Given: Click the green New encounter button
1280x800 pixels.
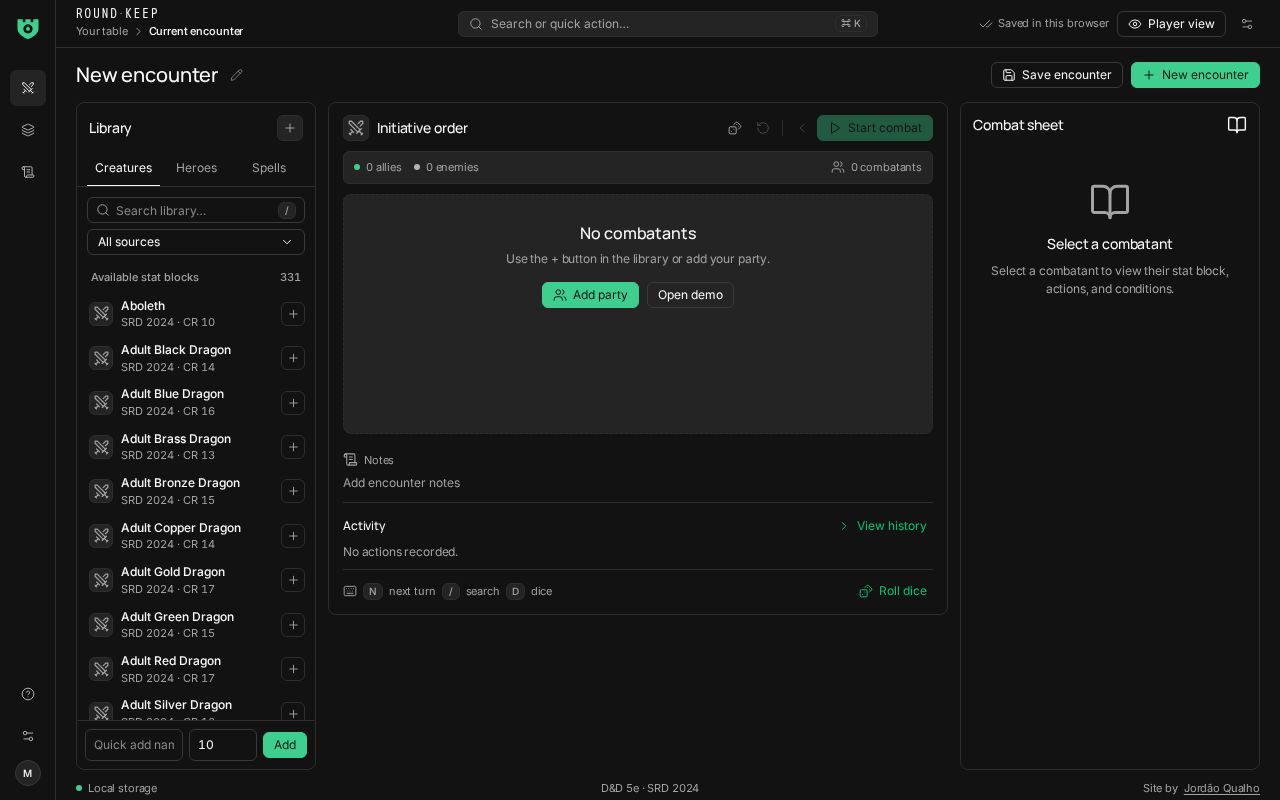Looking at the screenshot, I should (1195, 75).
